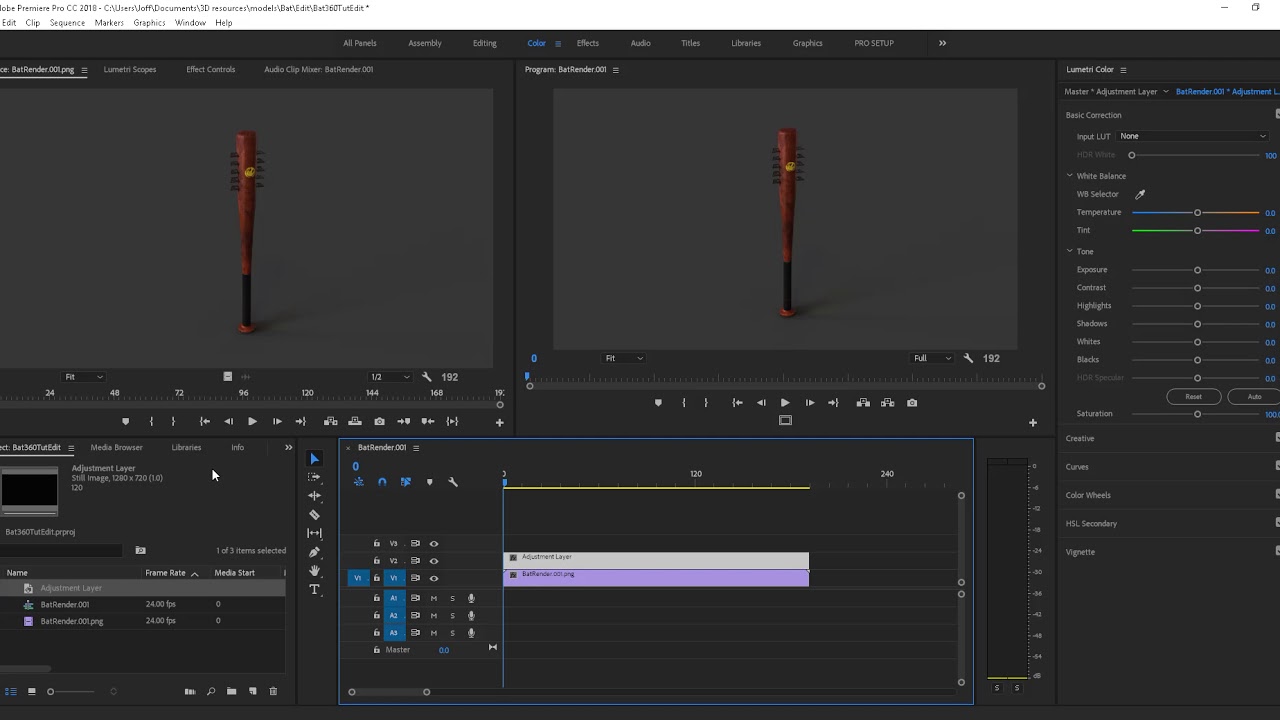Open Source Monitor Fit zoom dropdown

click(83, 377)
